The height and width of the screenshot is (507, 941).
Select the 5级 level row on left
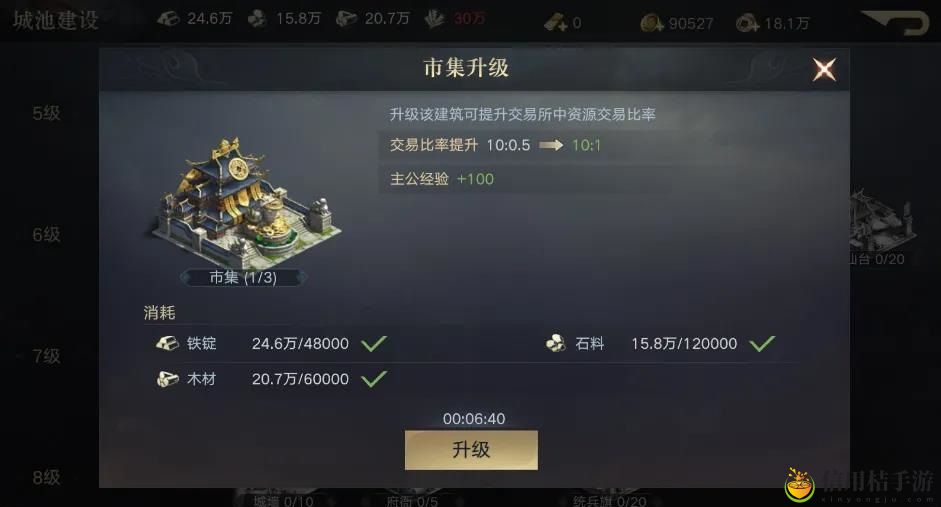pos(47,113)
